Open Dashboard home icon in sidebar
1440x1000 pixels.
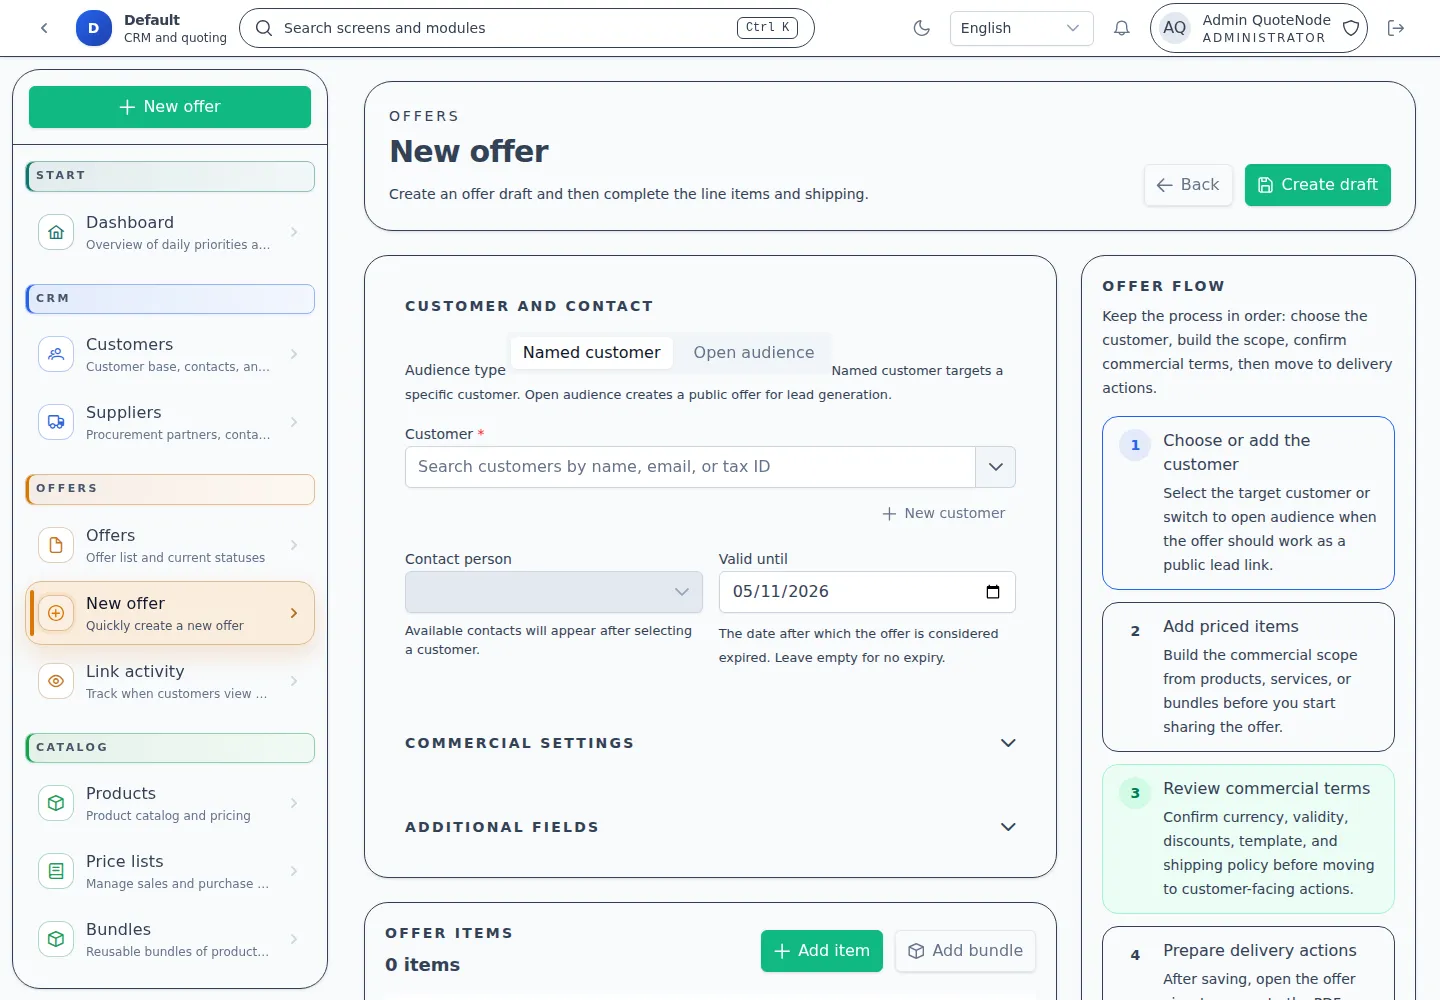click(x=56, y=232)
